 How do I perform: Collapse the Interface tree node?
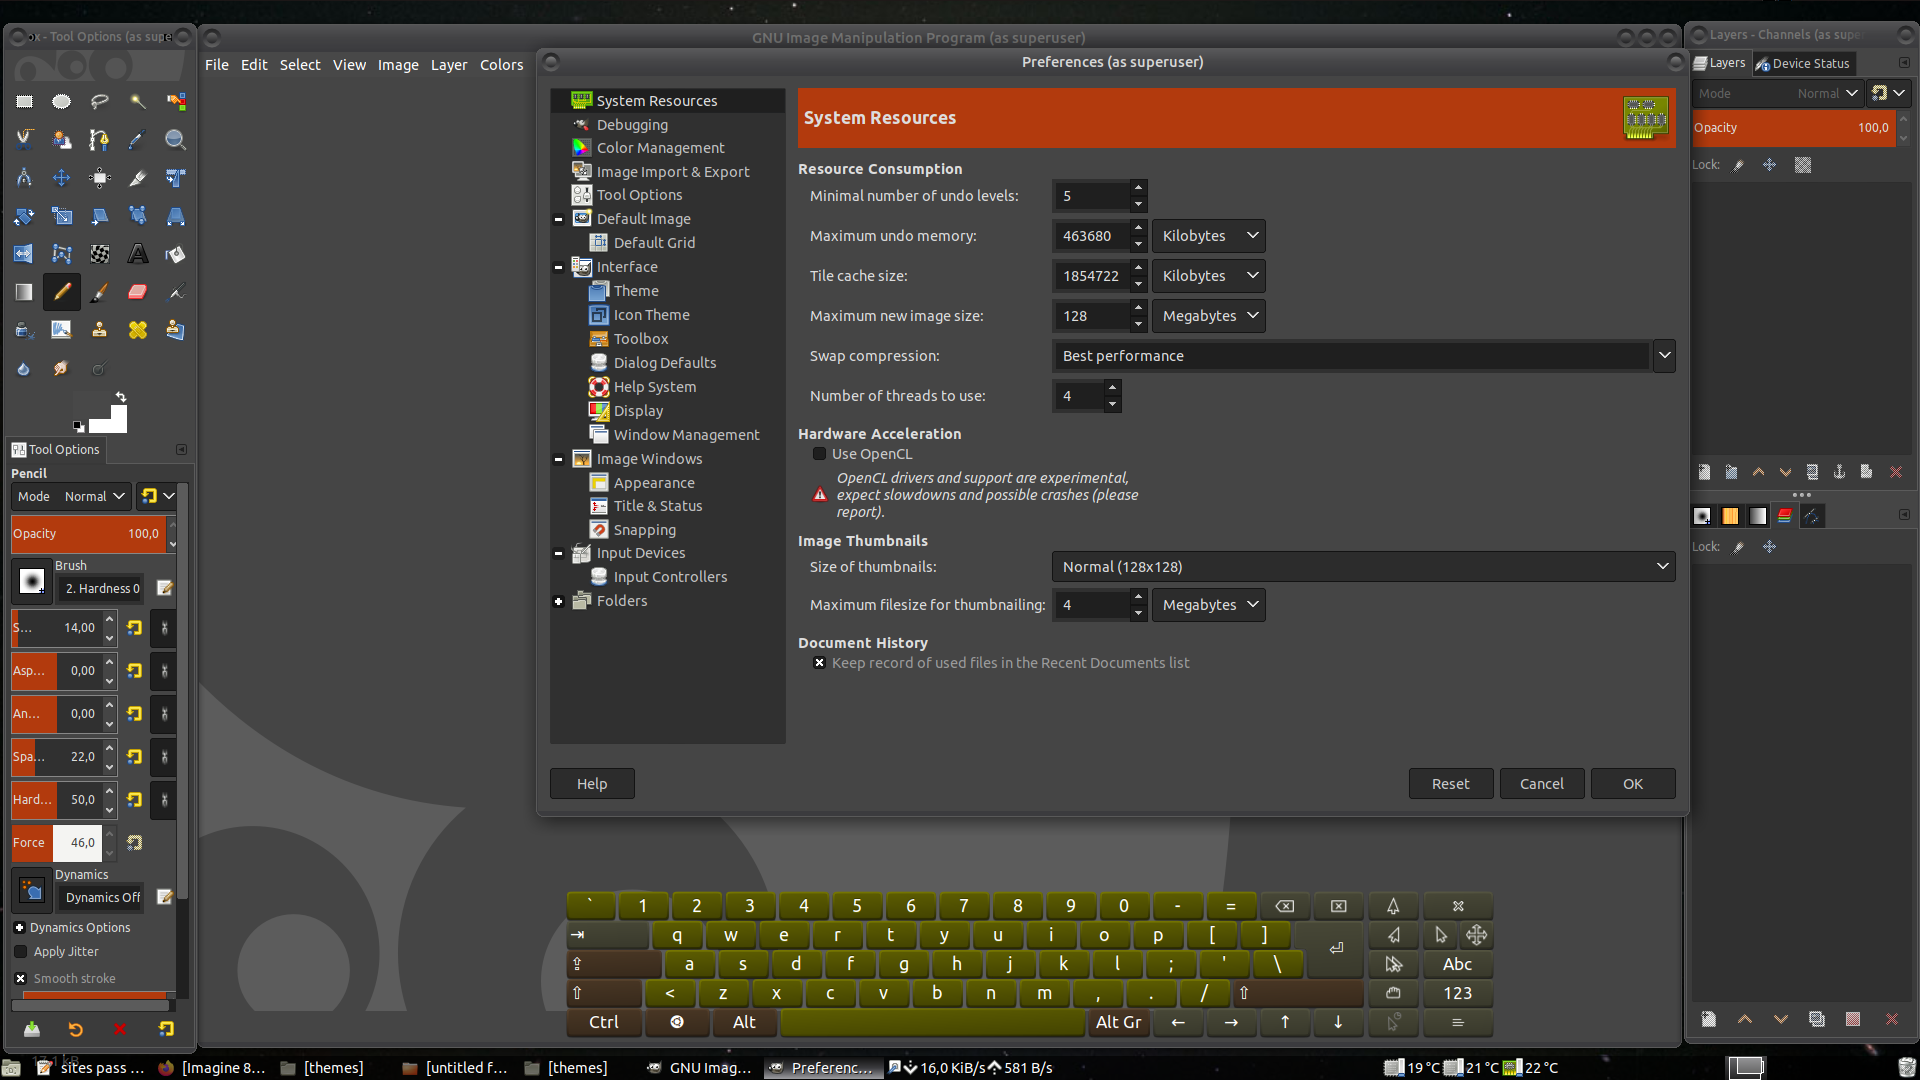558,267
